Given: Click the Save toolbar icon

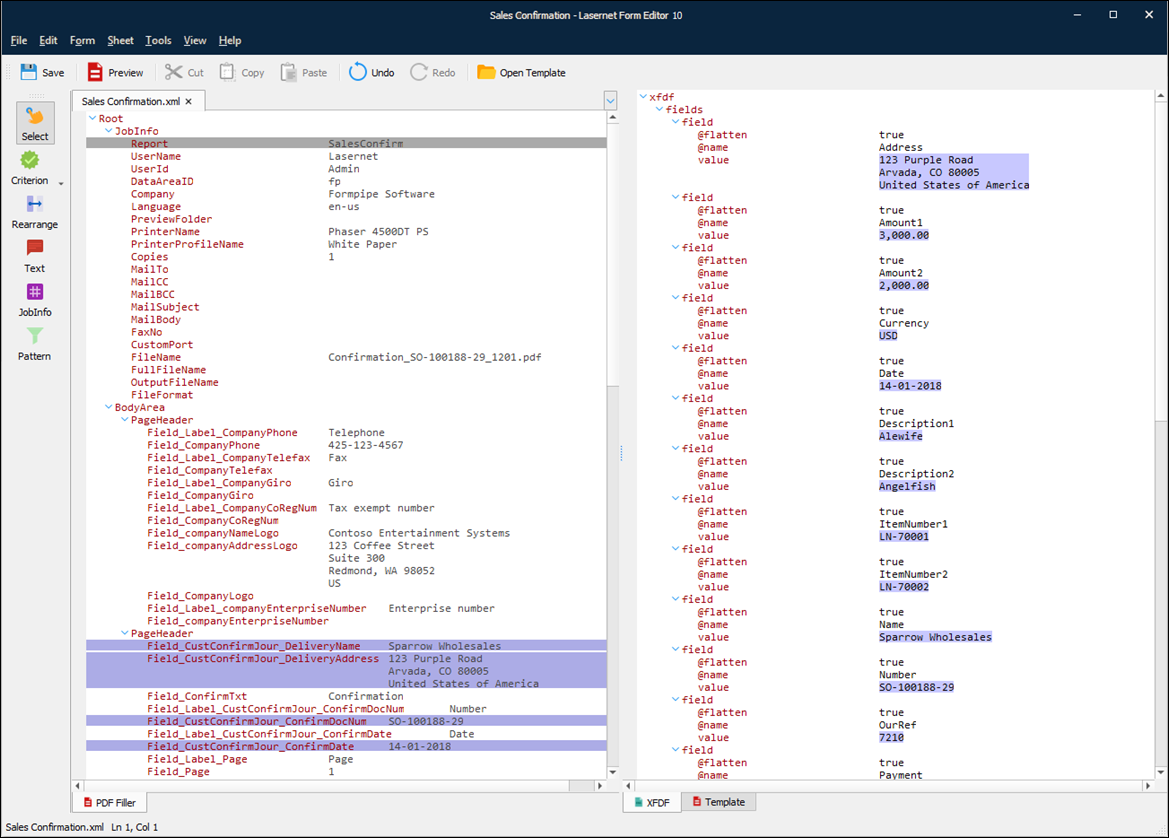Looking at the screenshot, I should [x=28, y=72].
